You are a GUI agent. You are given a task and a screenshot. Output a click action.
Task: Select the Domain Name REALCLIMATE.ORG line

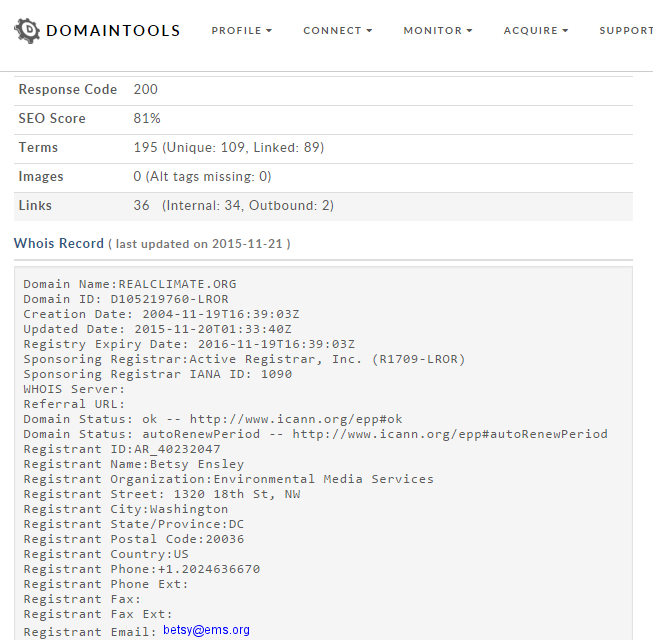pos(130,284)
